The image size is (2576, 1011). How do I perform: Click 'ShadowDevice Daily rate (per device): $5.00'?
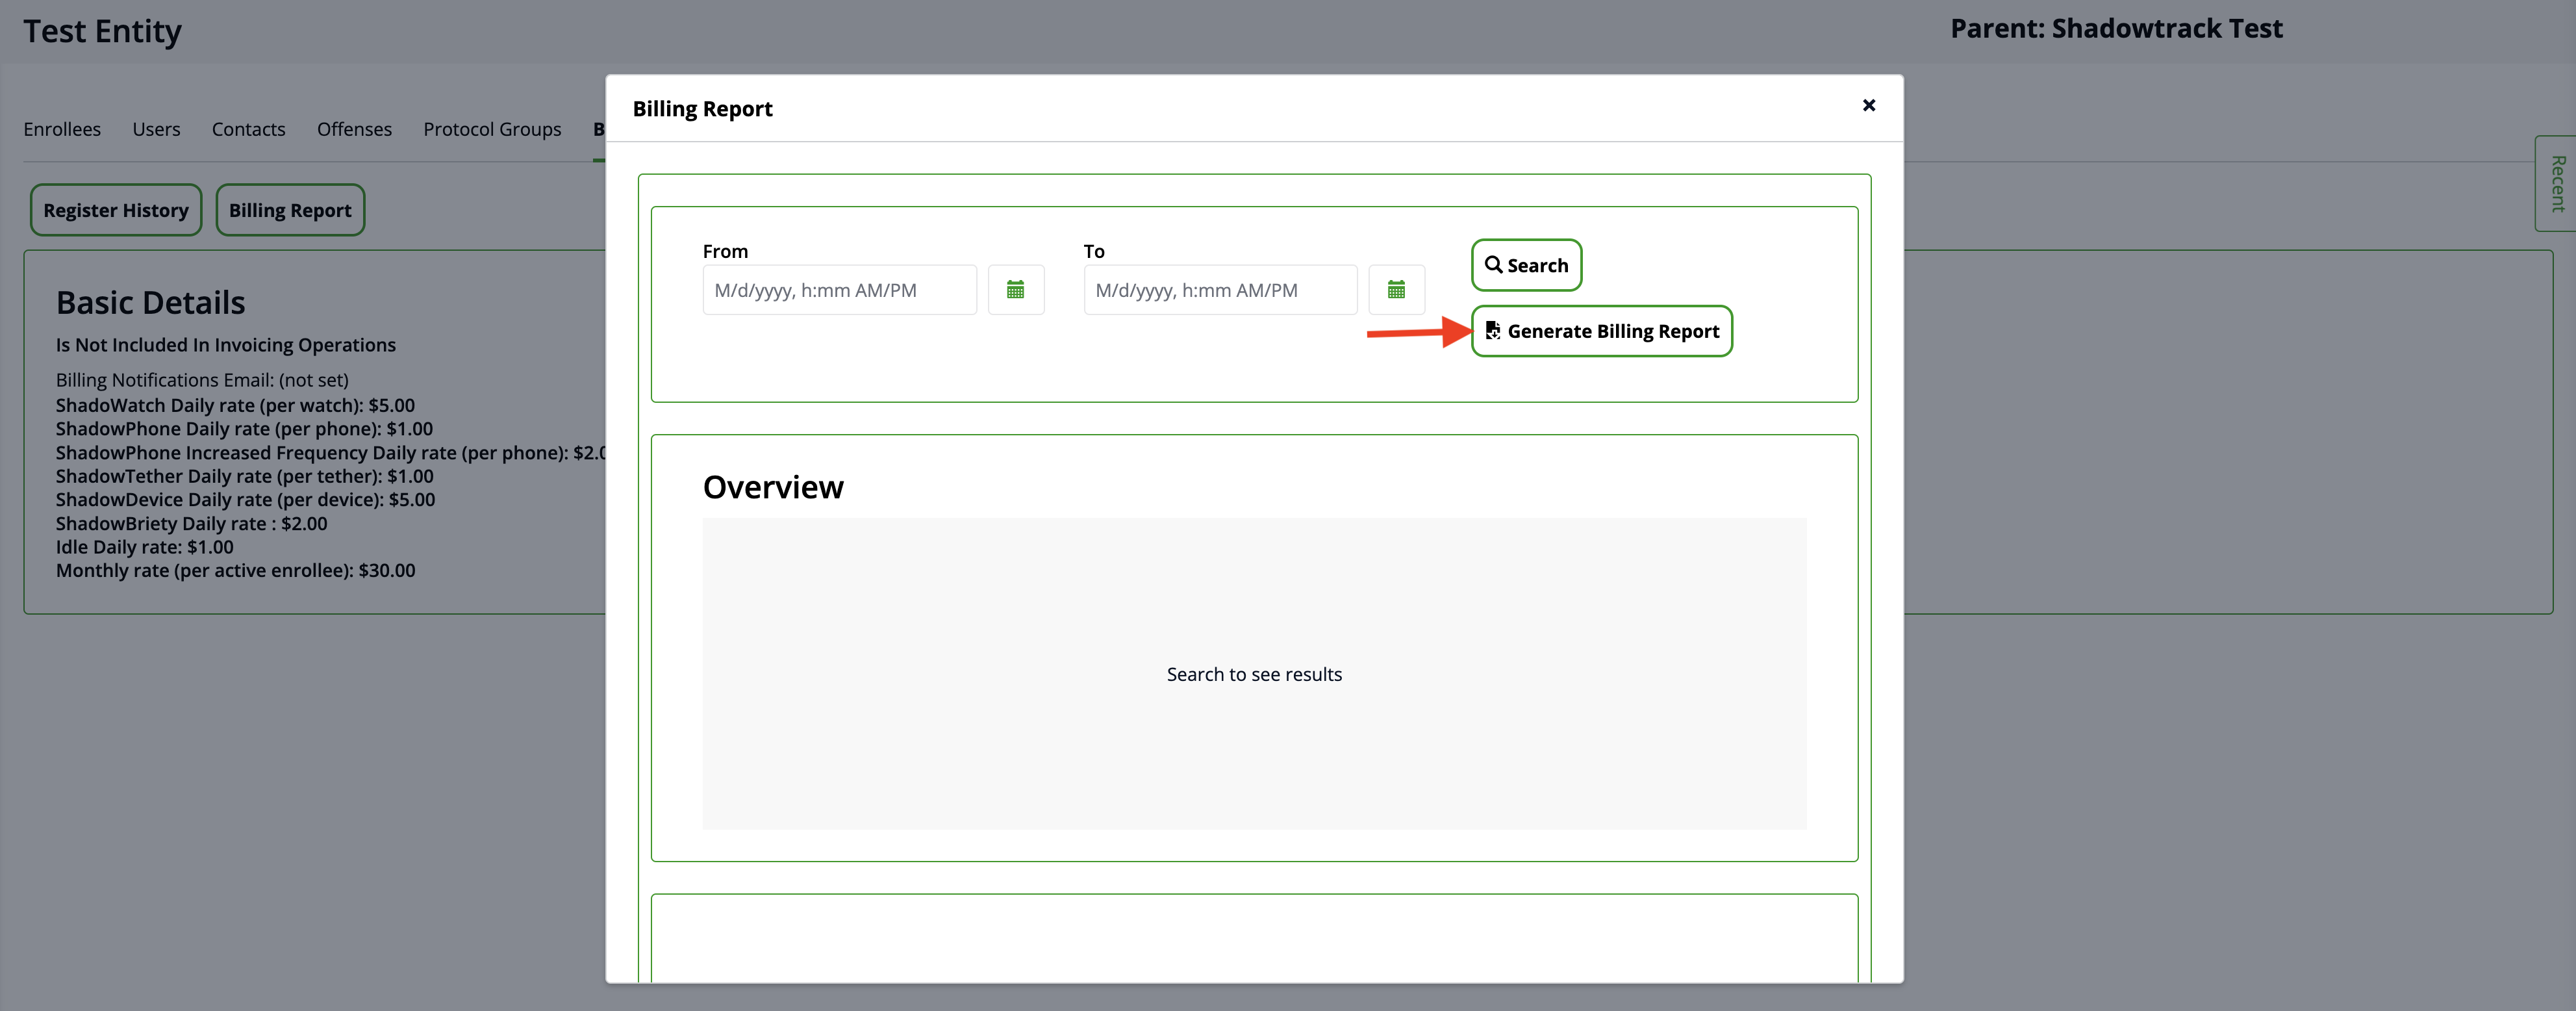[x=246, y=500]
